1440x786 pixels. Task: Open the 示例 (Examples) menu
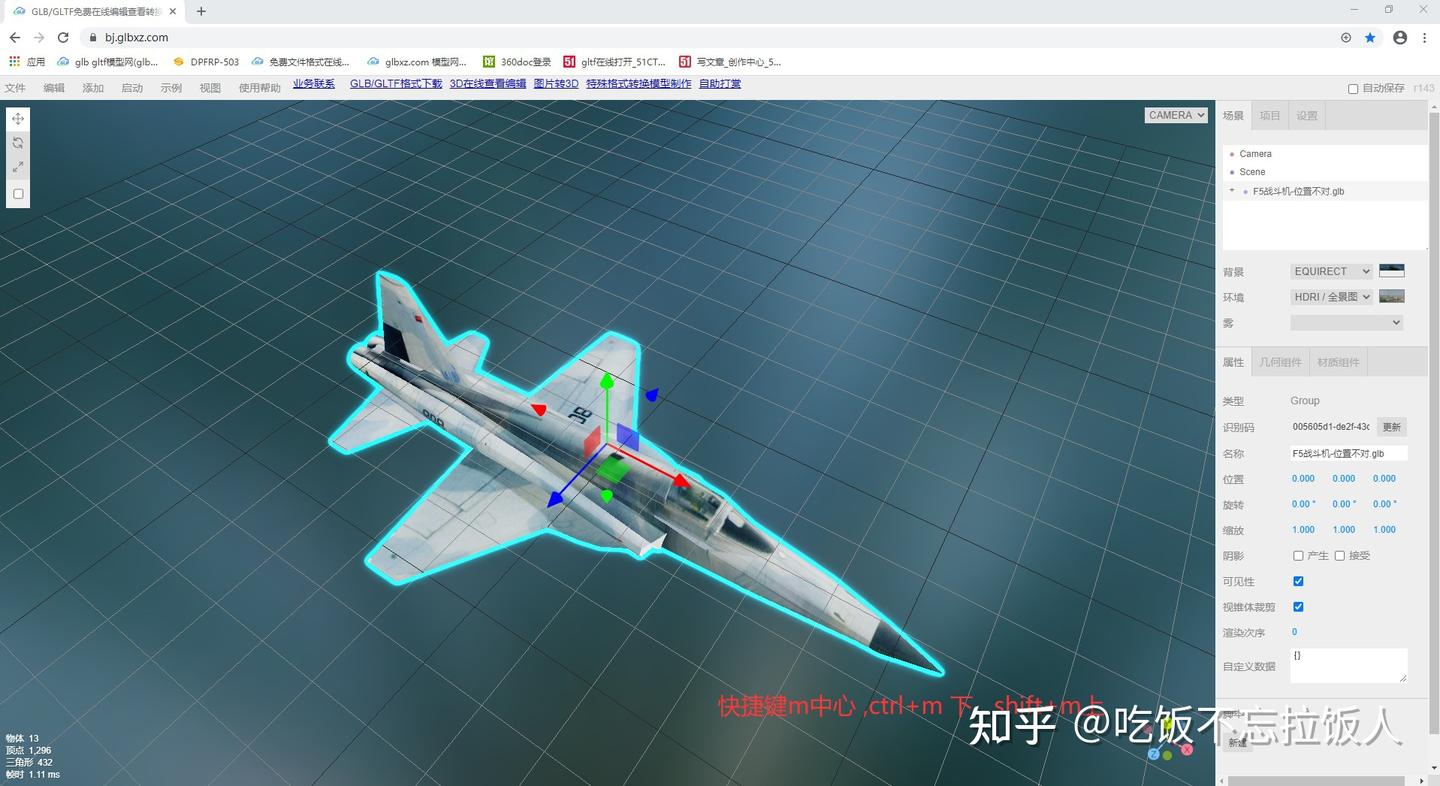tap(171, 88)
